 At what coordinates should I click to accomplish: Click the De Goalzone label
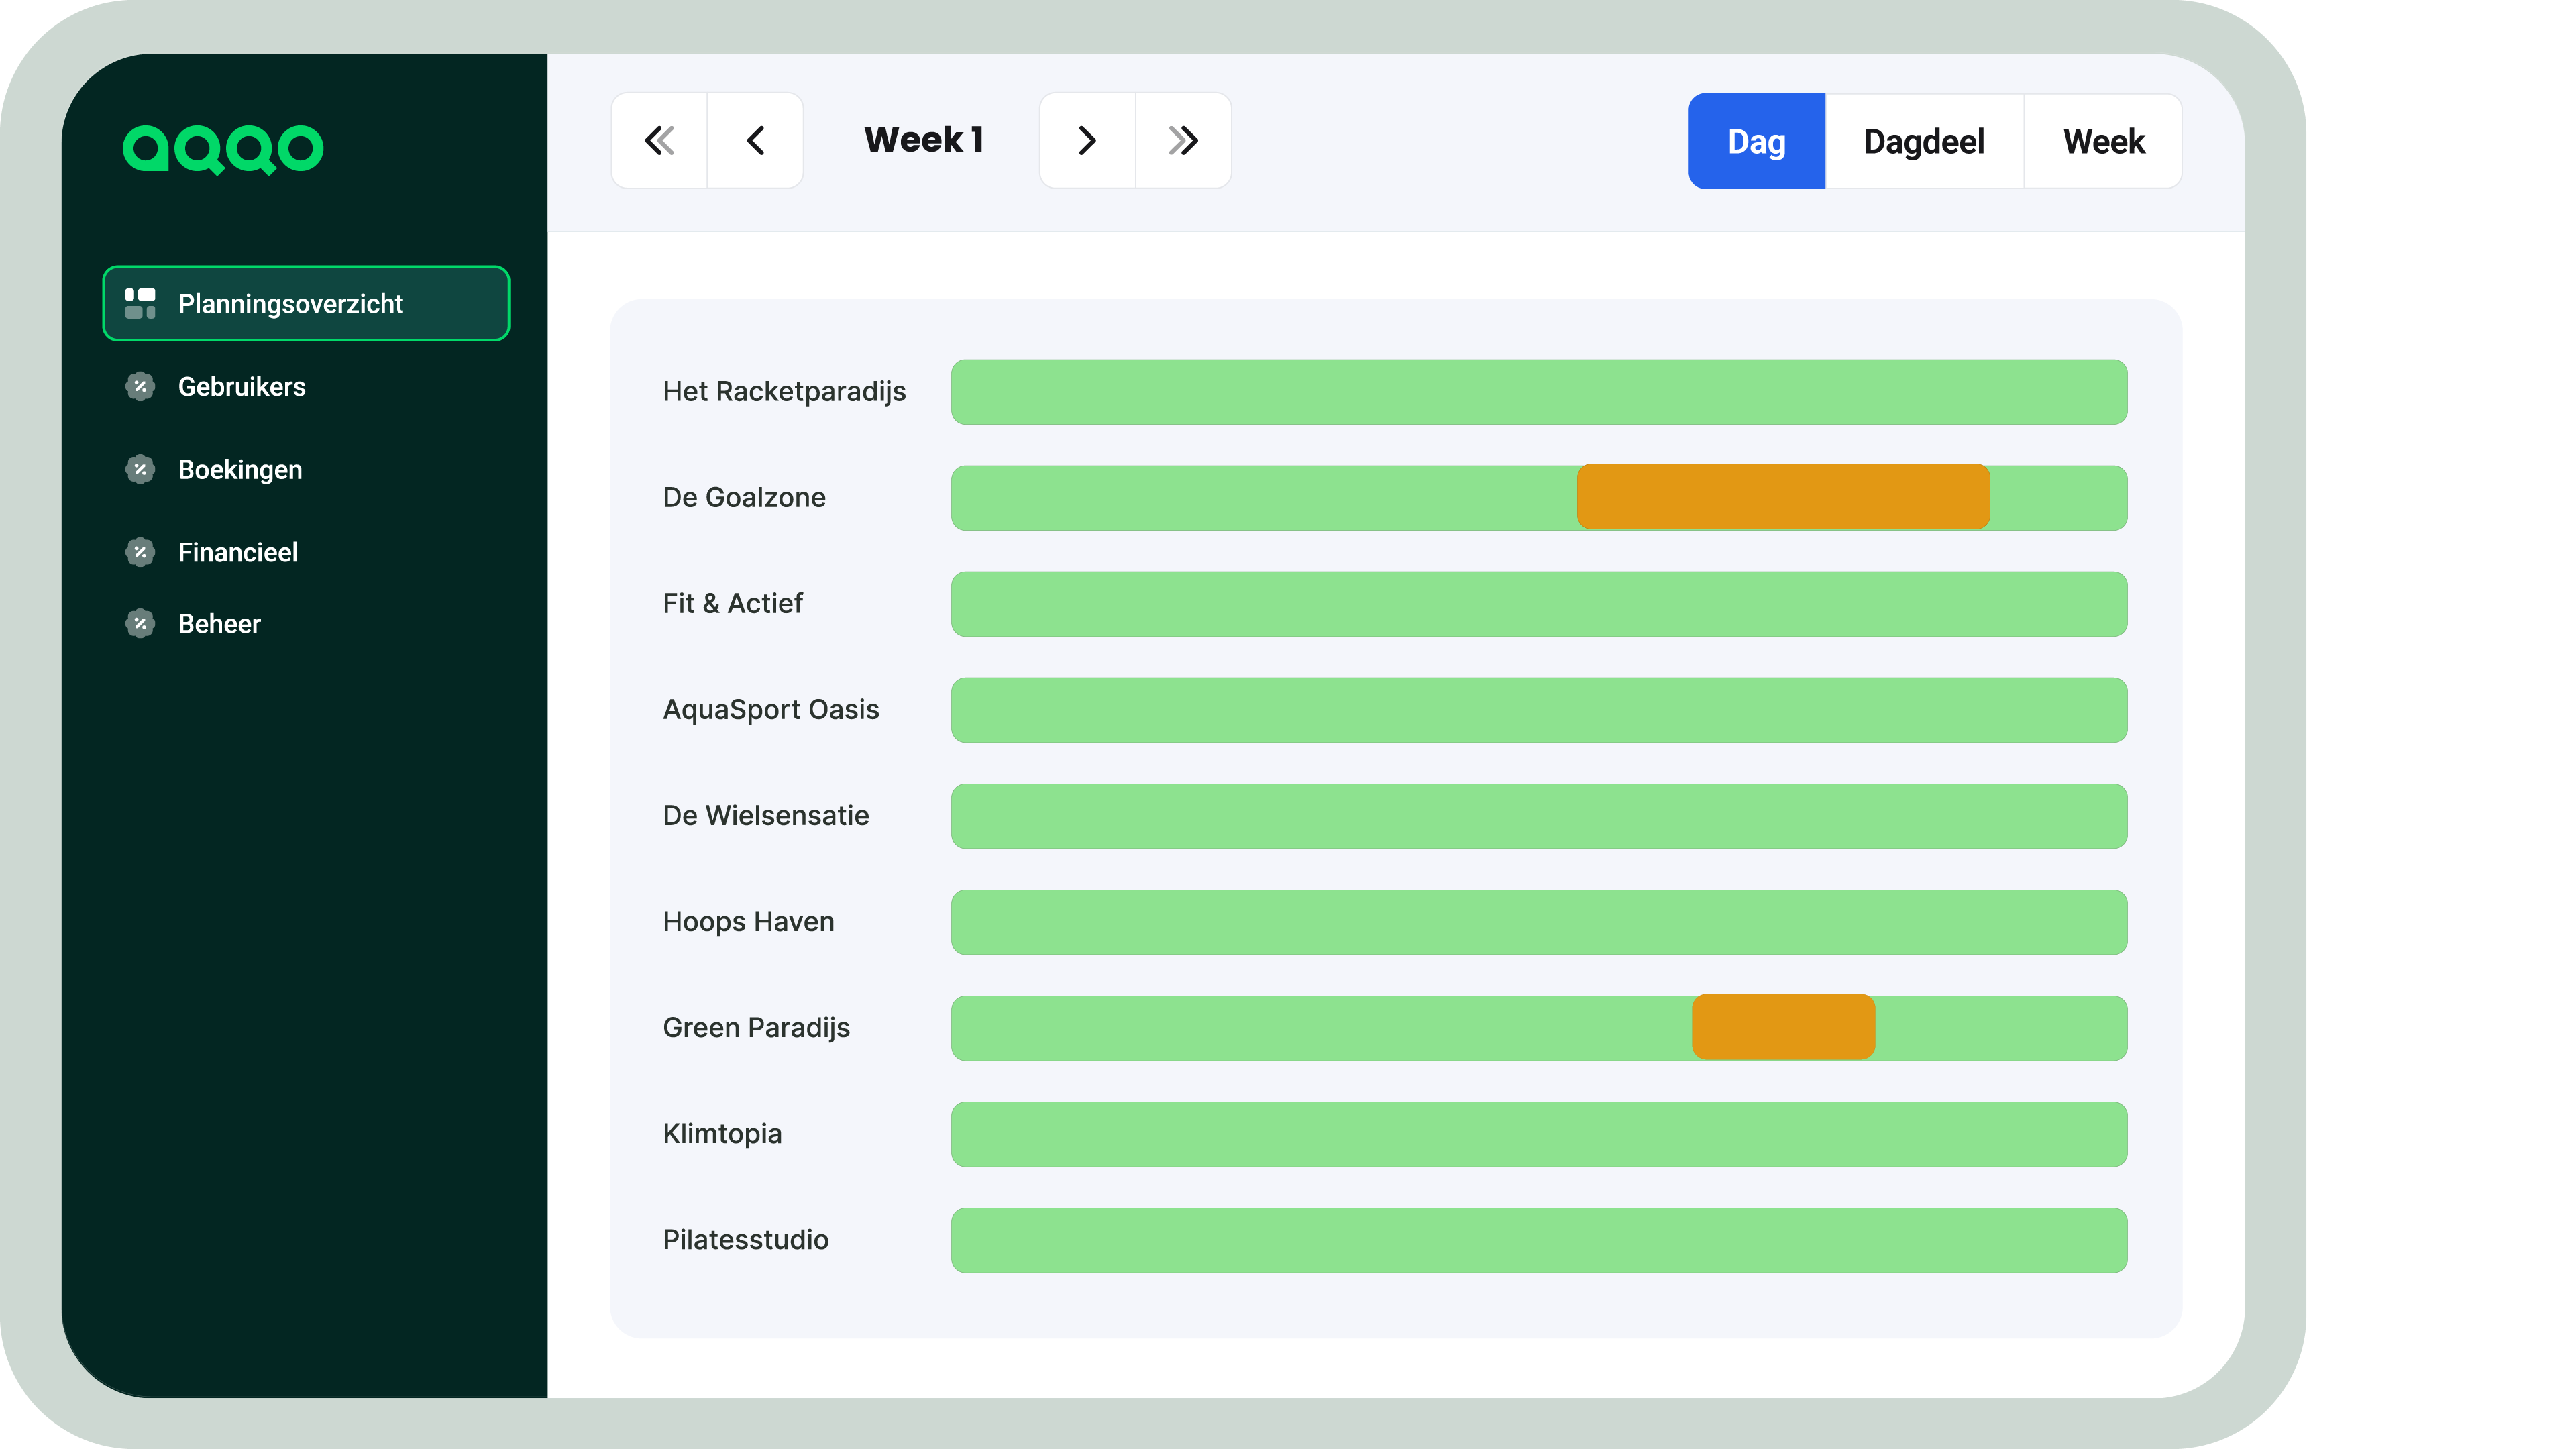744,497
